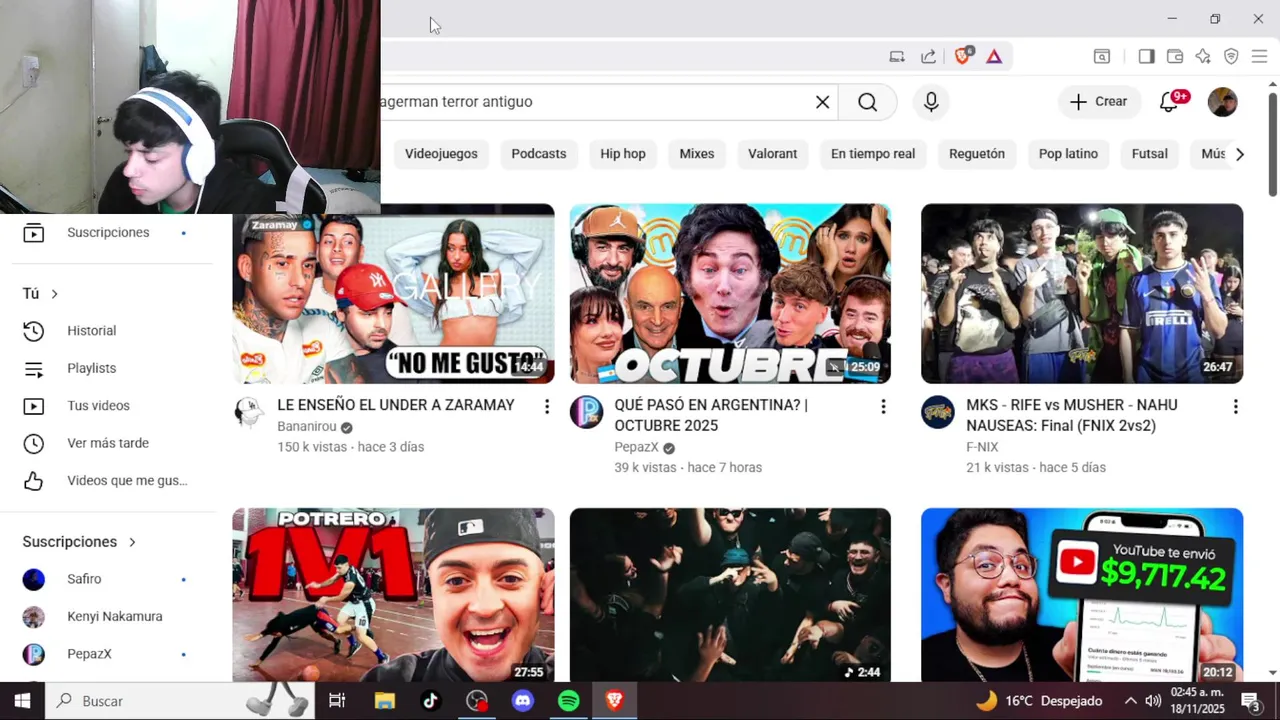Open TikTok from the taskbar
Image resolution: width=1280 pixels, height=720 pixels.
click(x=430, y=701)
